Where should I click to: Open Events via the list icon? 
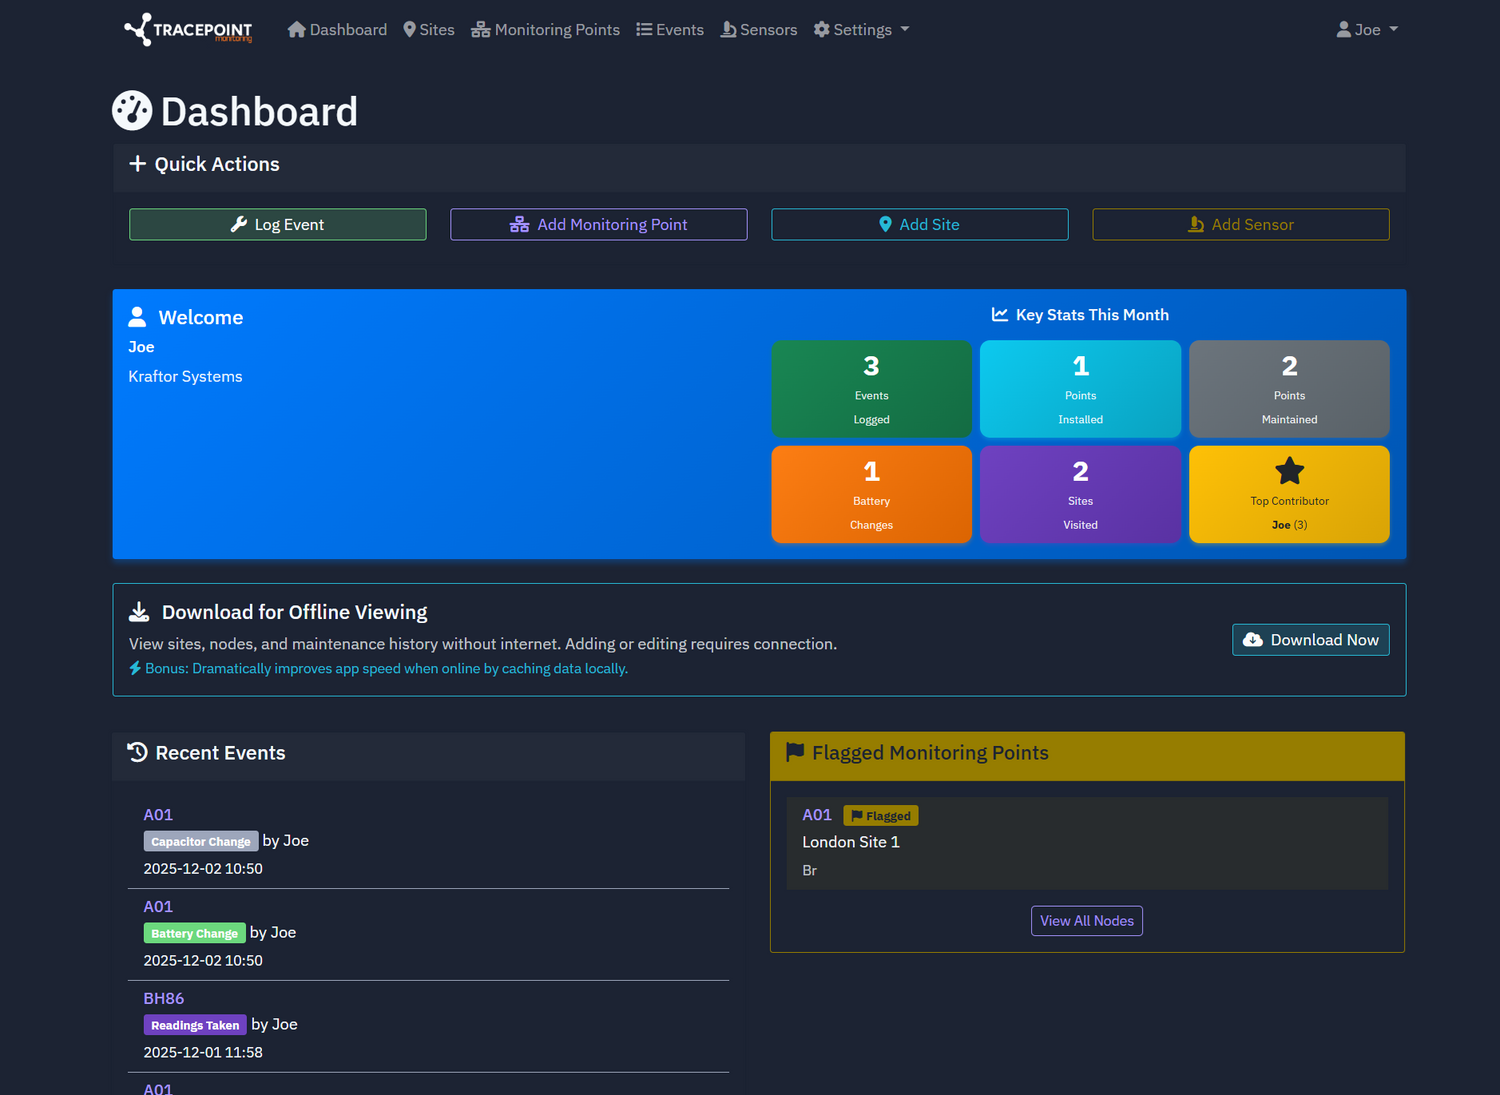644,29
